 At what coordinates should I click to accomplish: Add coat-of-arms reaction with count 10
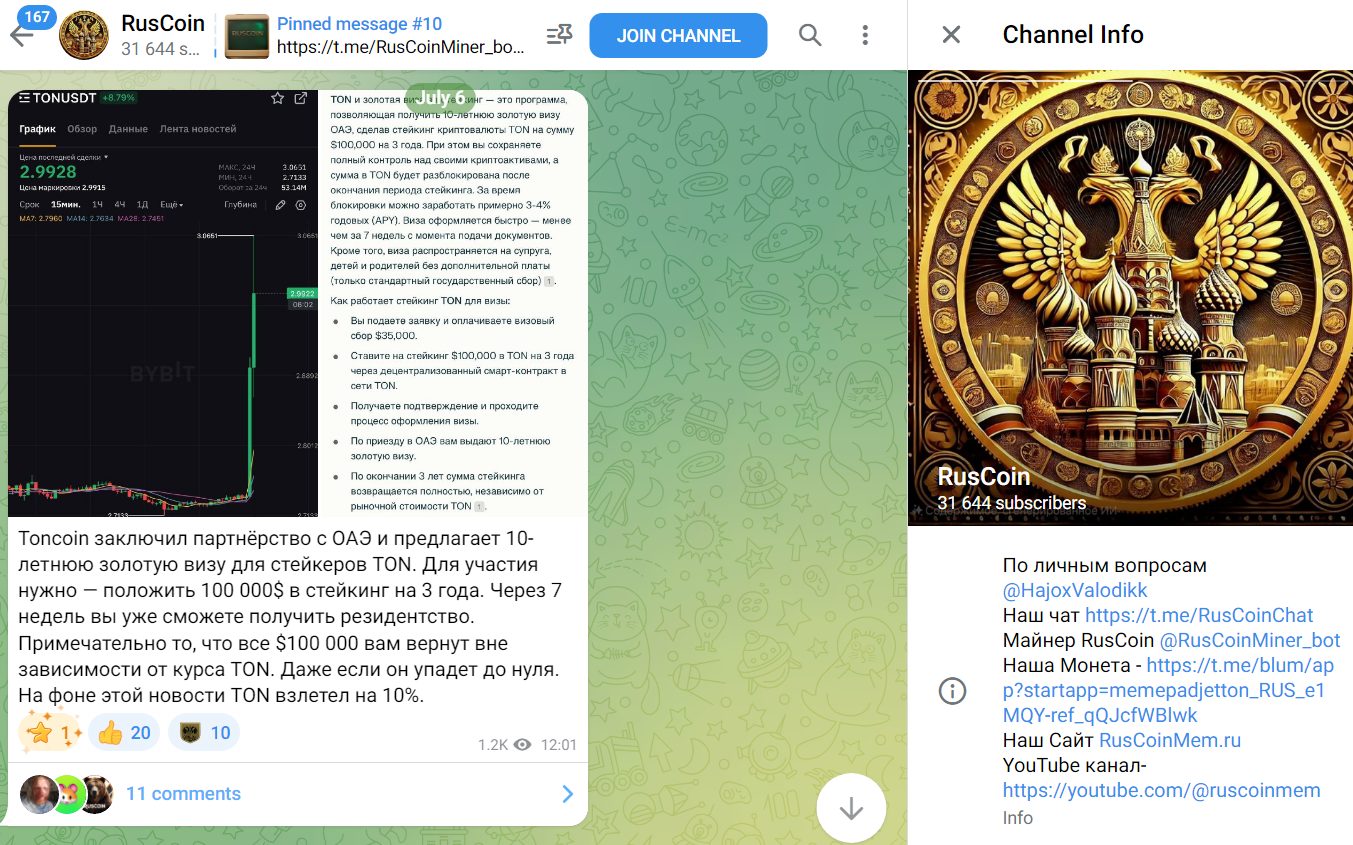coord(204,733)
